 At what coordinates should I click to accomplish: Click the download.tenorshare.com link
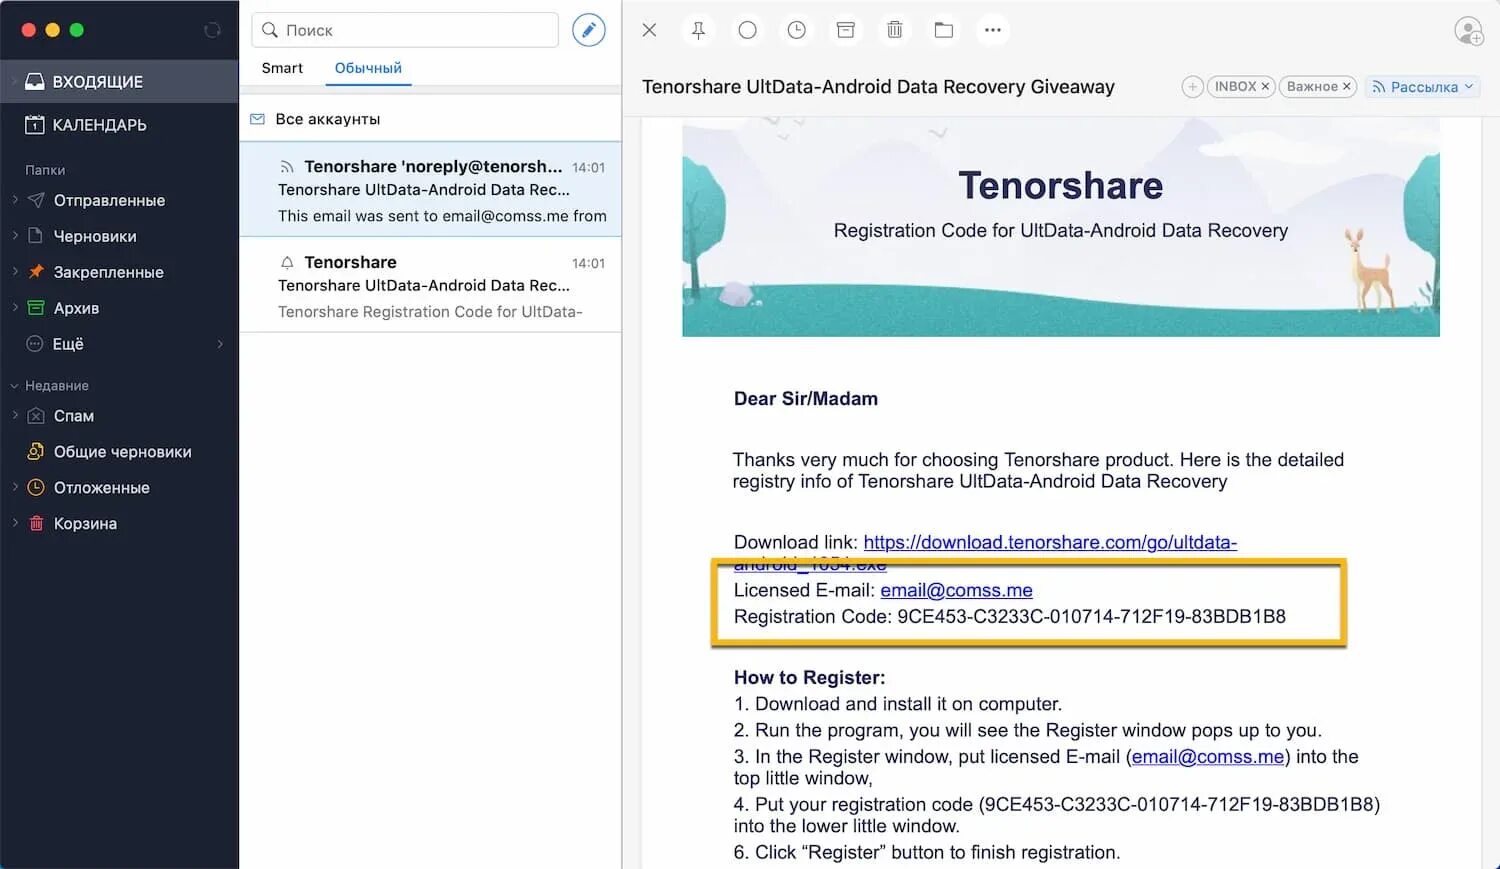pos(1050,542)
